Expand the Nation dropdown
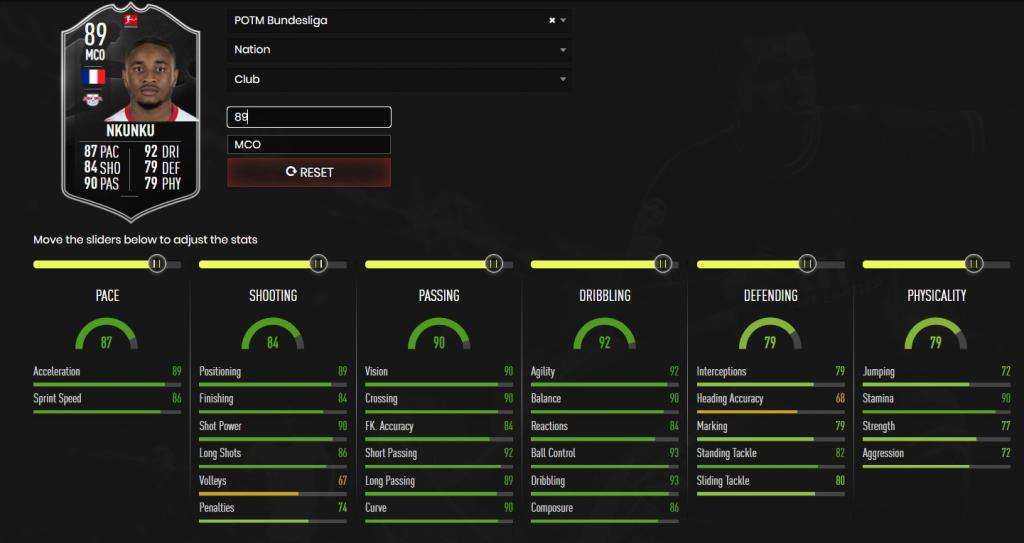The width and height of the screenshot is (1024, 543). coord(399,50)
